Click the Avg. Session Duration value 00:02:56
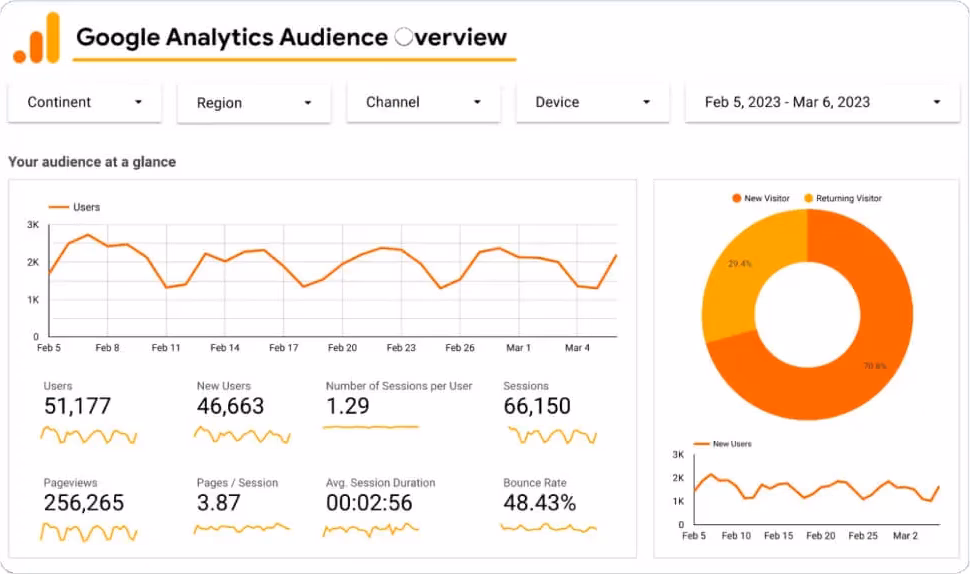Image resolution: width=970 pixels, height=574 pixels. tap(368, 503)
